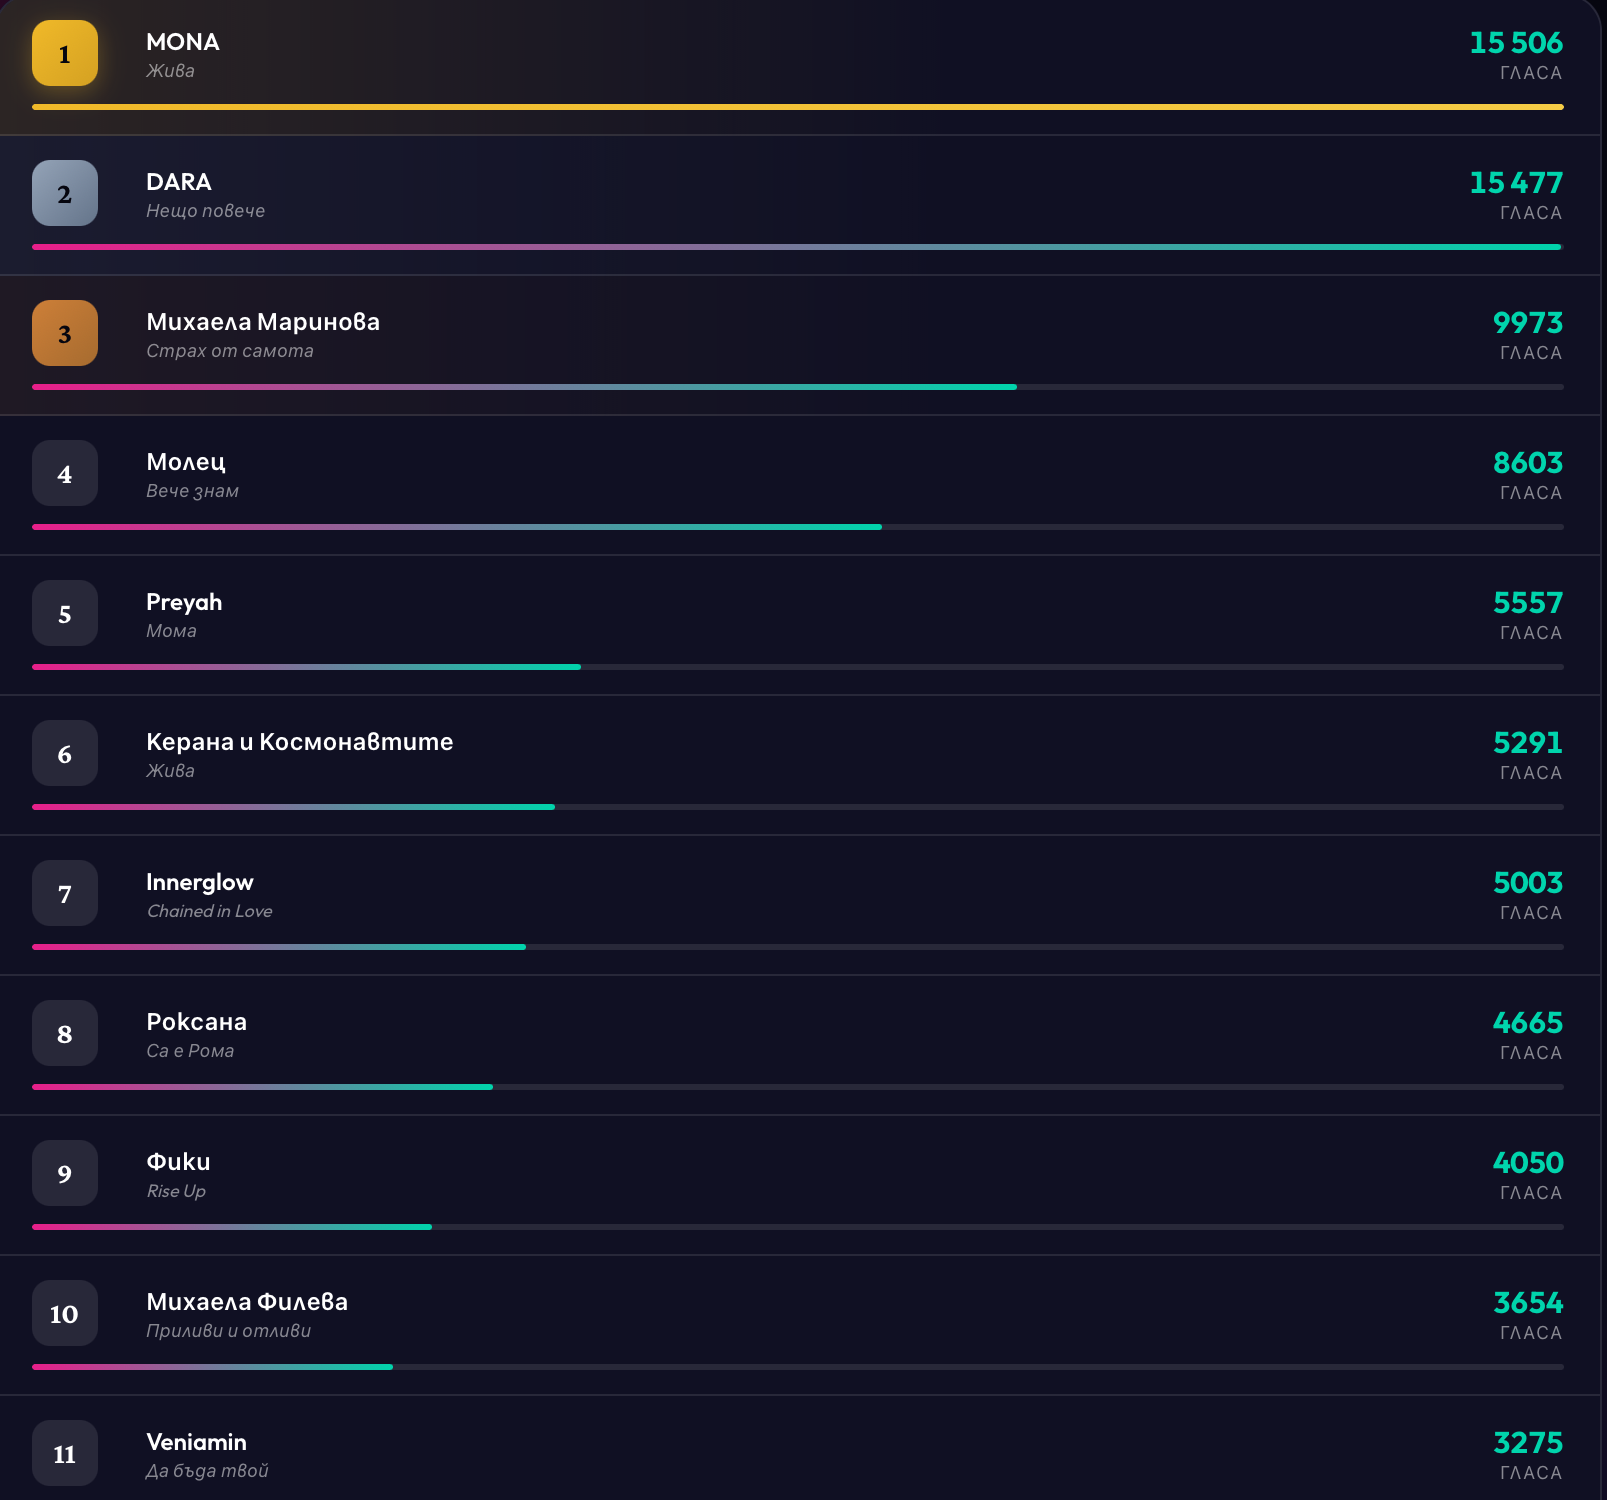Click Роксана's vote progress bar

pos(262,1087)
